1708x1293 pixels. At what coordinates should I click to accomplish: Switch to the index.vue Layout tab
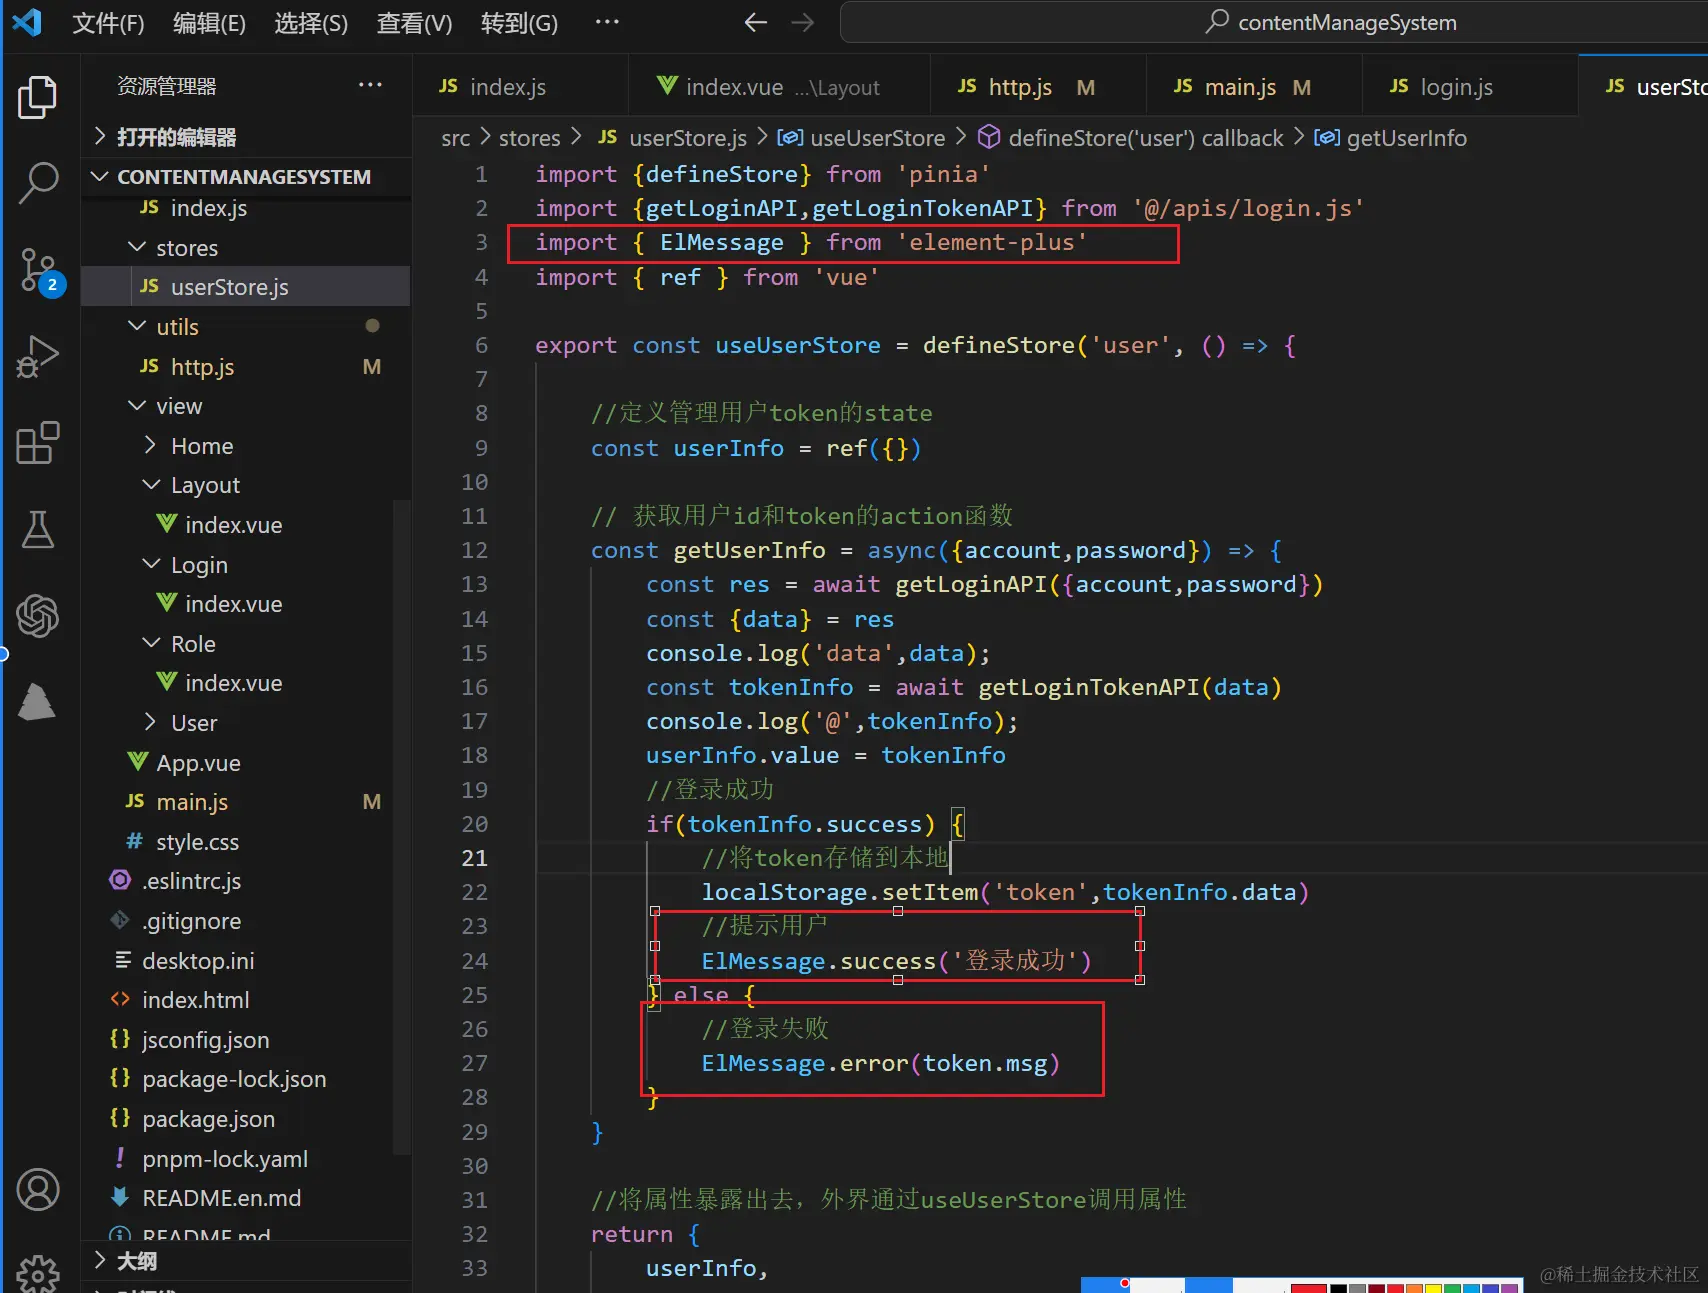[x=780, y=87]
